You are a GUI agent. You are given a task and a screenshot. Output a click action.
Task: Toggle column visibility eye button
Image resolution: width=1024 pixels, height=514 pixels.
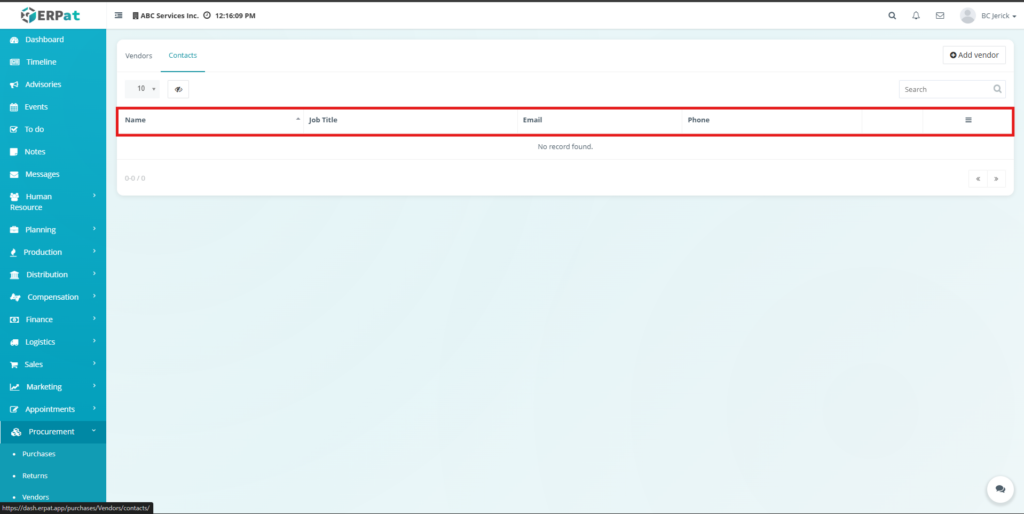click(178, 89)
